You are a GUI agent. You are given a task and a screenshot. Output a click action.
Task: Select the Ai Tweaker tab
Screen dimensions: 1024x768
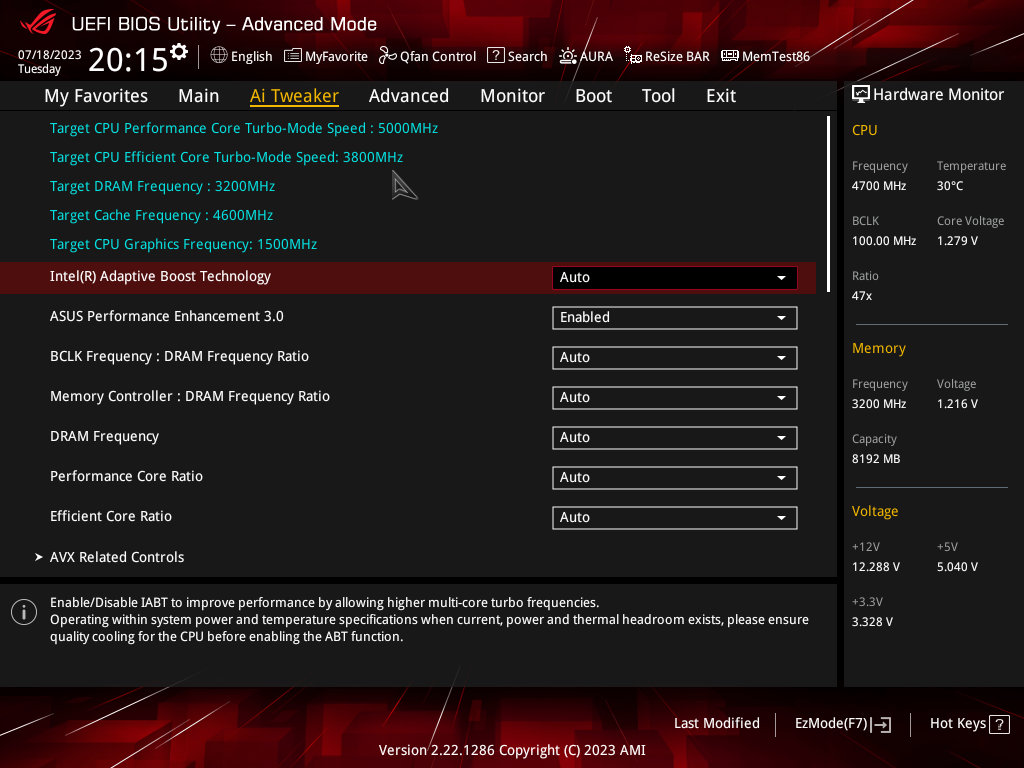pos(294,96)
